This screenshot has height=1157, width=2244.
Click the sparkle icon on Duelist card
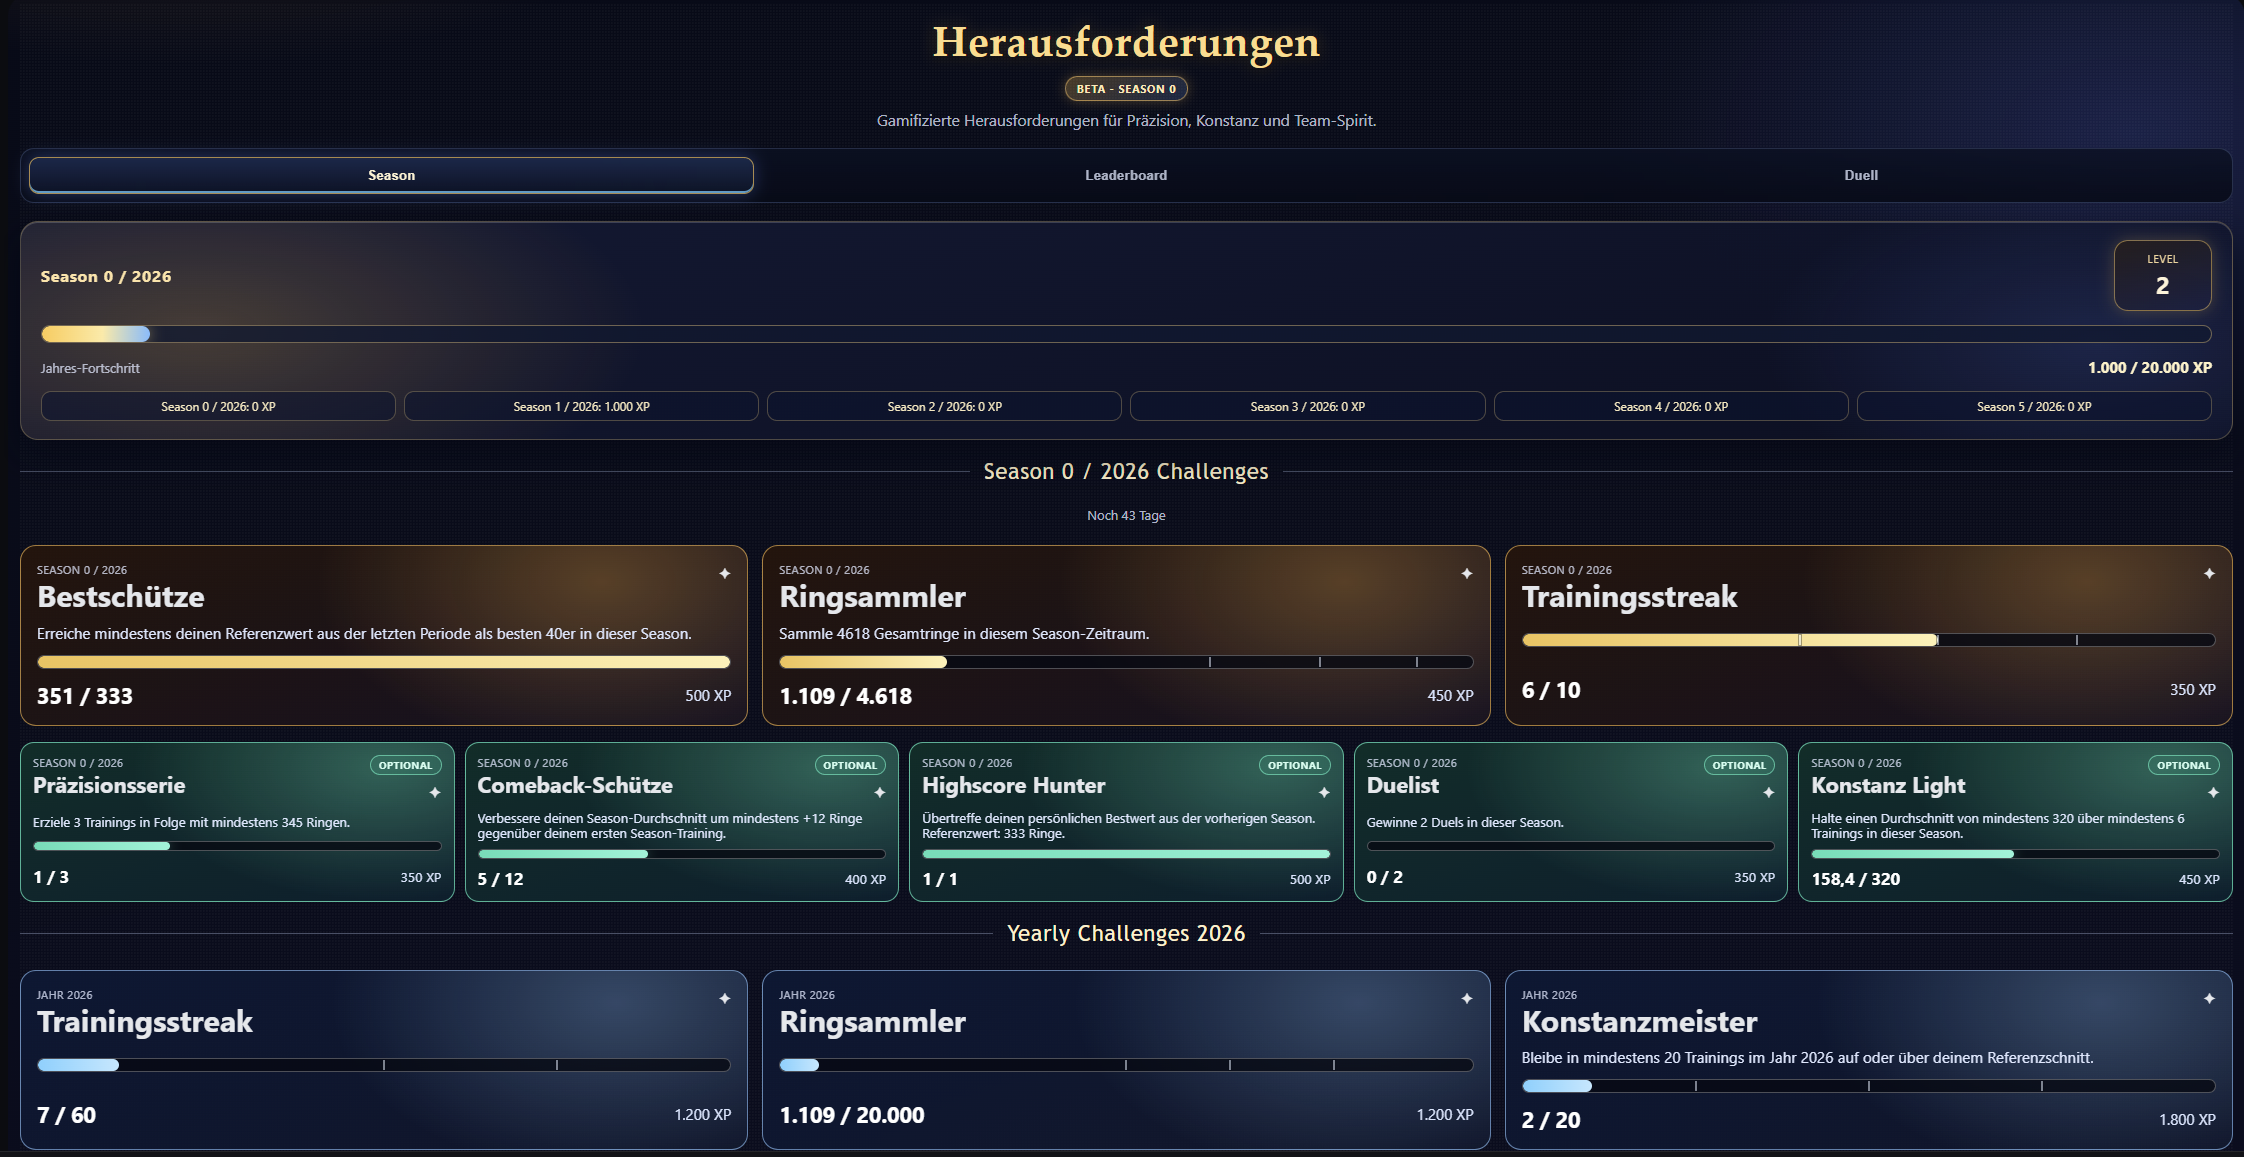(x=1767, y=791)
